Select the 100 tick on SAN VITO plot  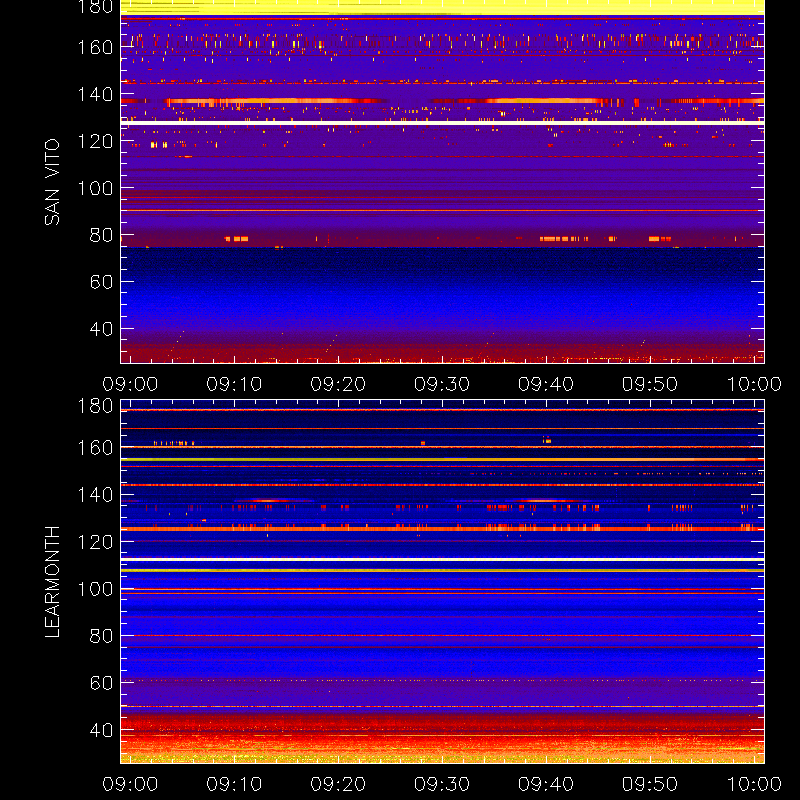click(x=95, y=188)
